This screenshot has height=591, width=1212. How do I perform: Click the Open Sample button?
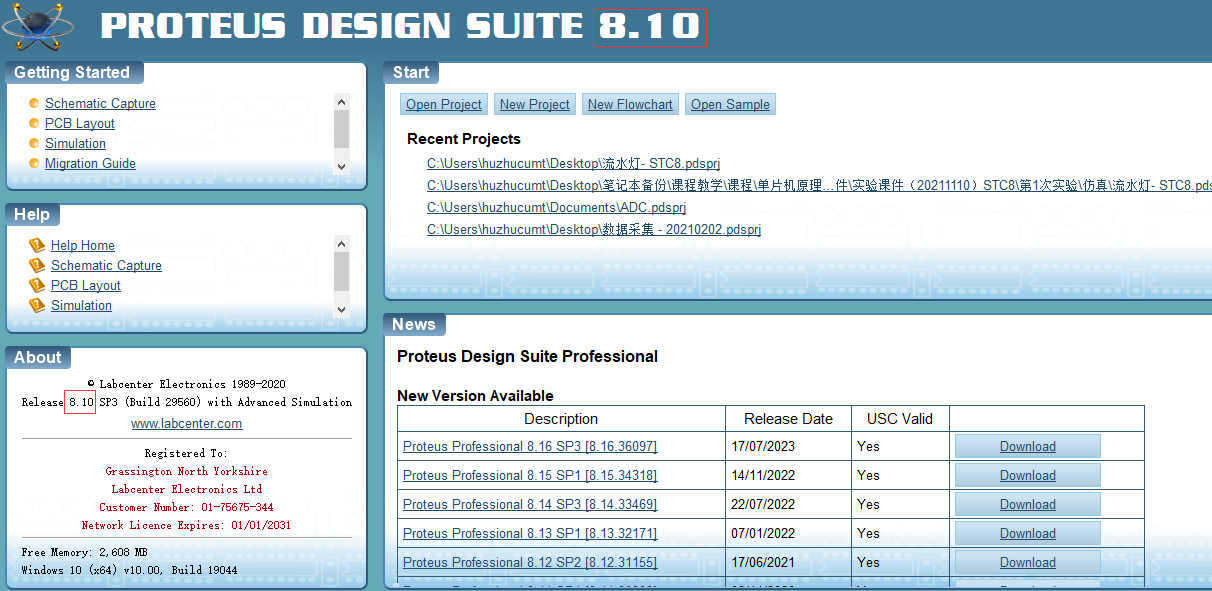click(x=730, y=104)
